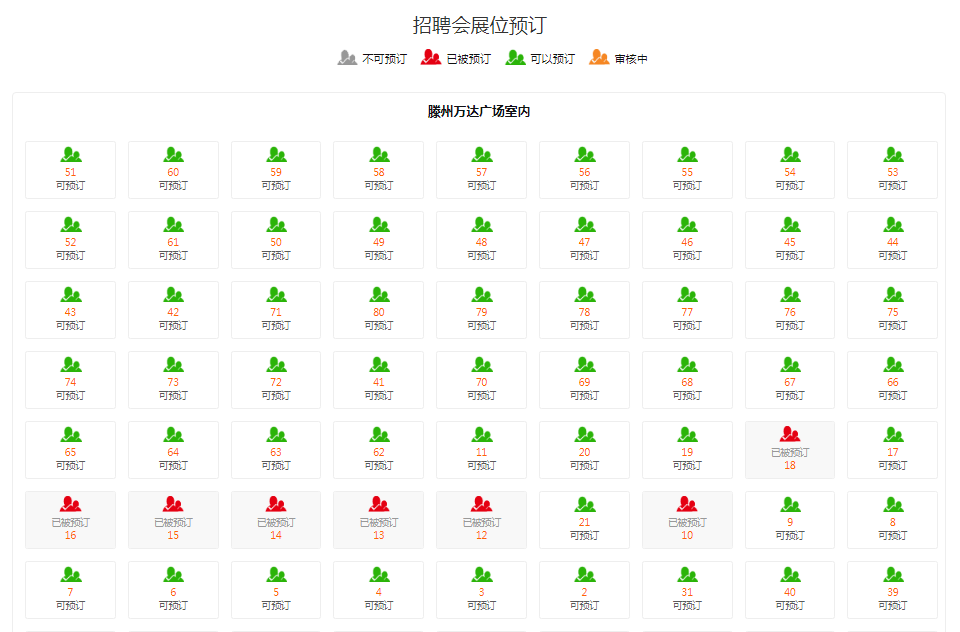The image size is (960, 632).
Task: Pick booth number 17
Action: 893,450
